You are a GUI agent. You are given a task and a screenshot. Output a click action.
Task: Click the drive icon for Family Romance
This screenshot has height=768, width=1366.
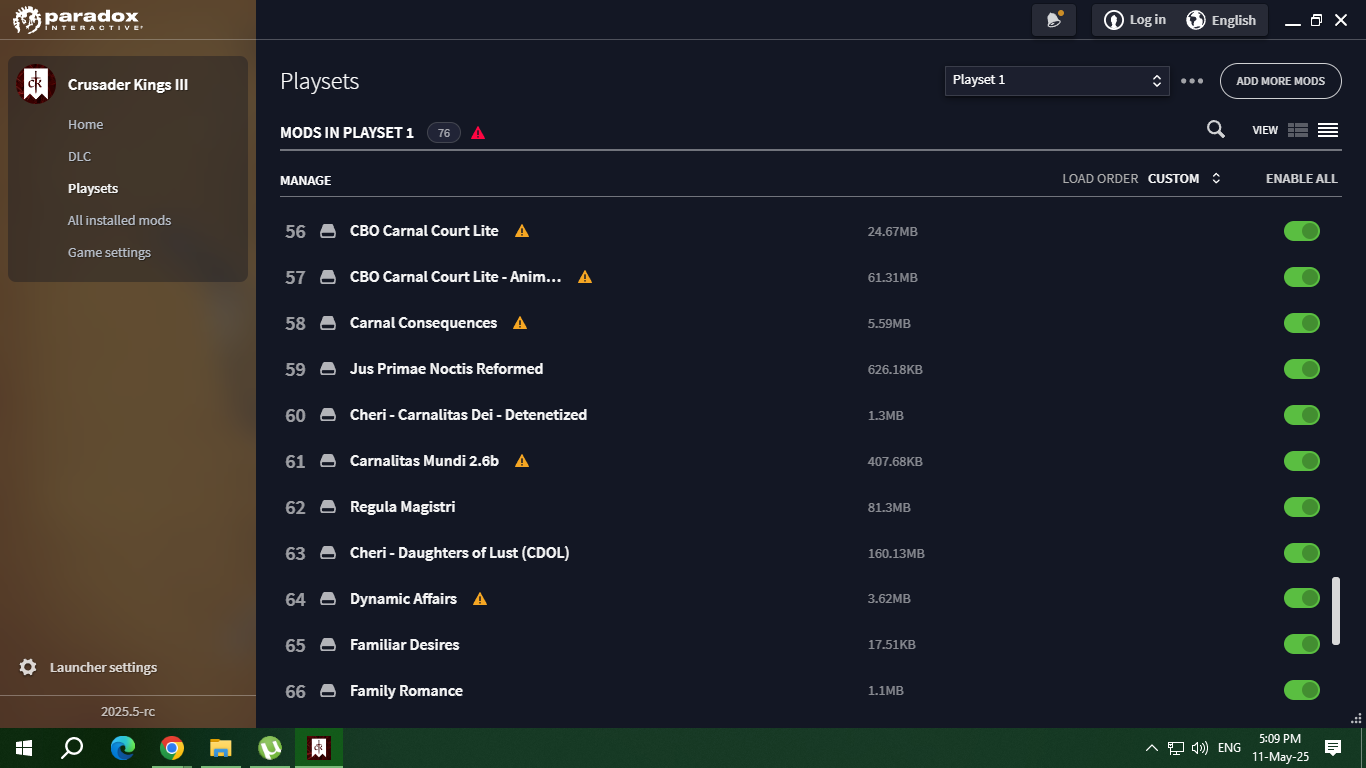point(328,691)
